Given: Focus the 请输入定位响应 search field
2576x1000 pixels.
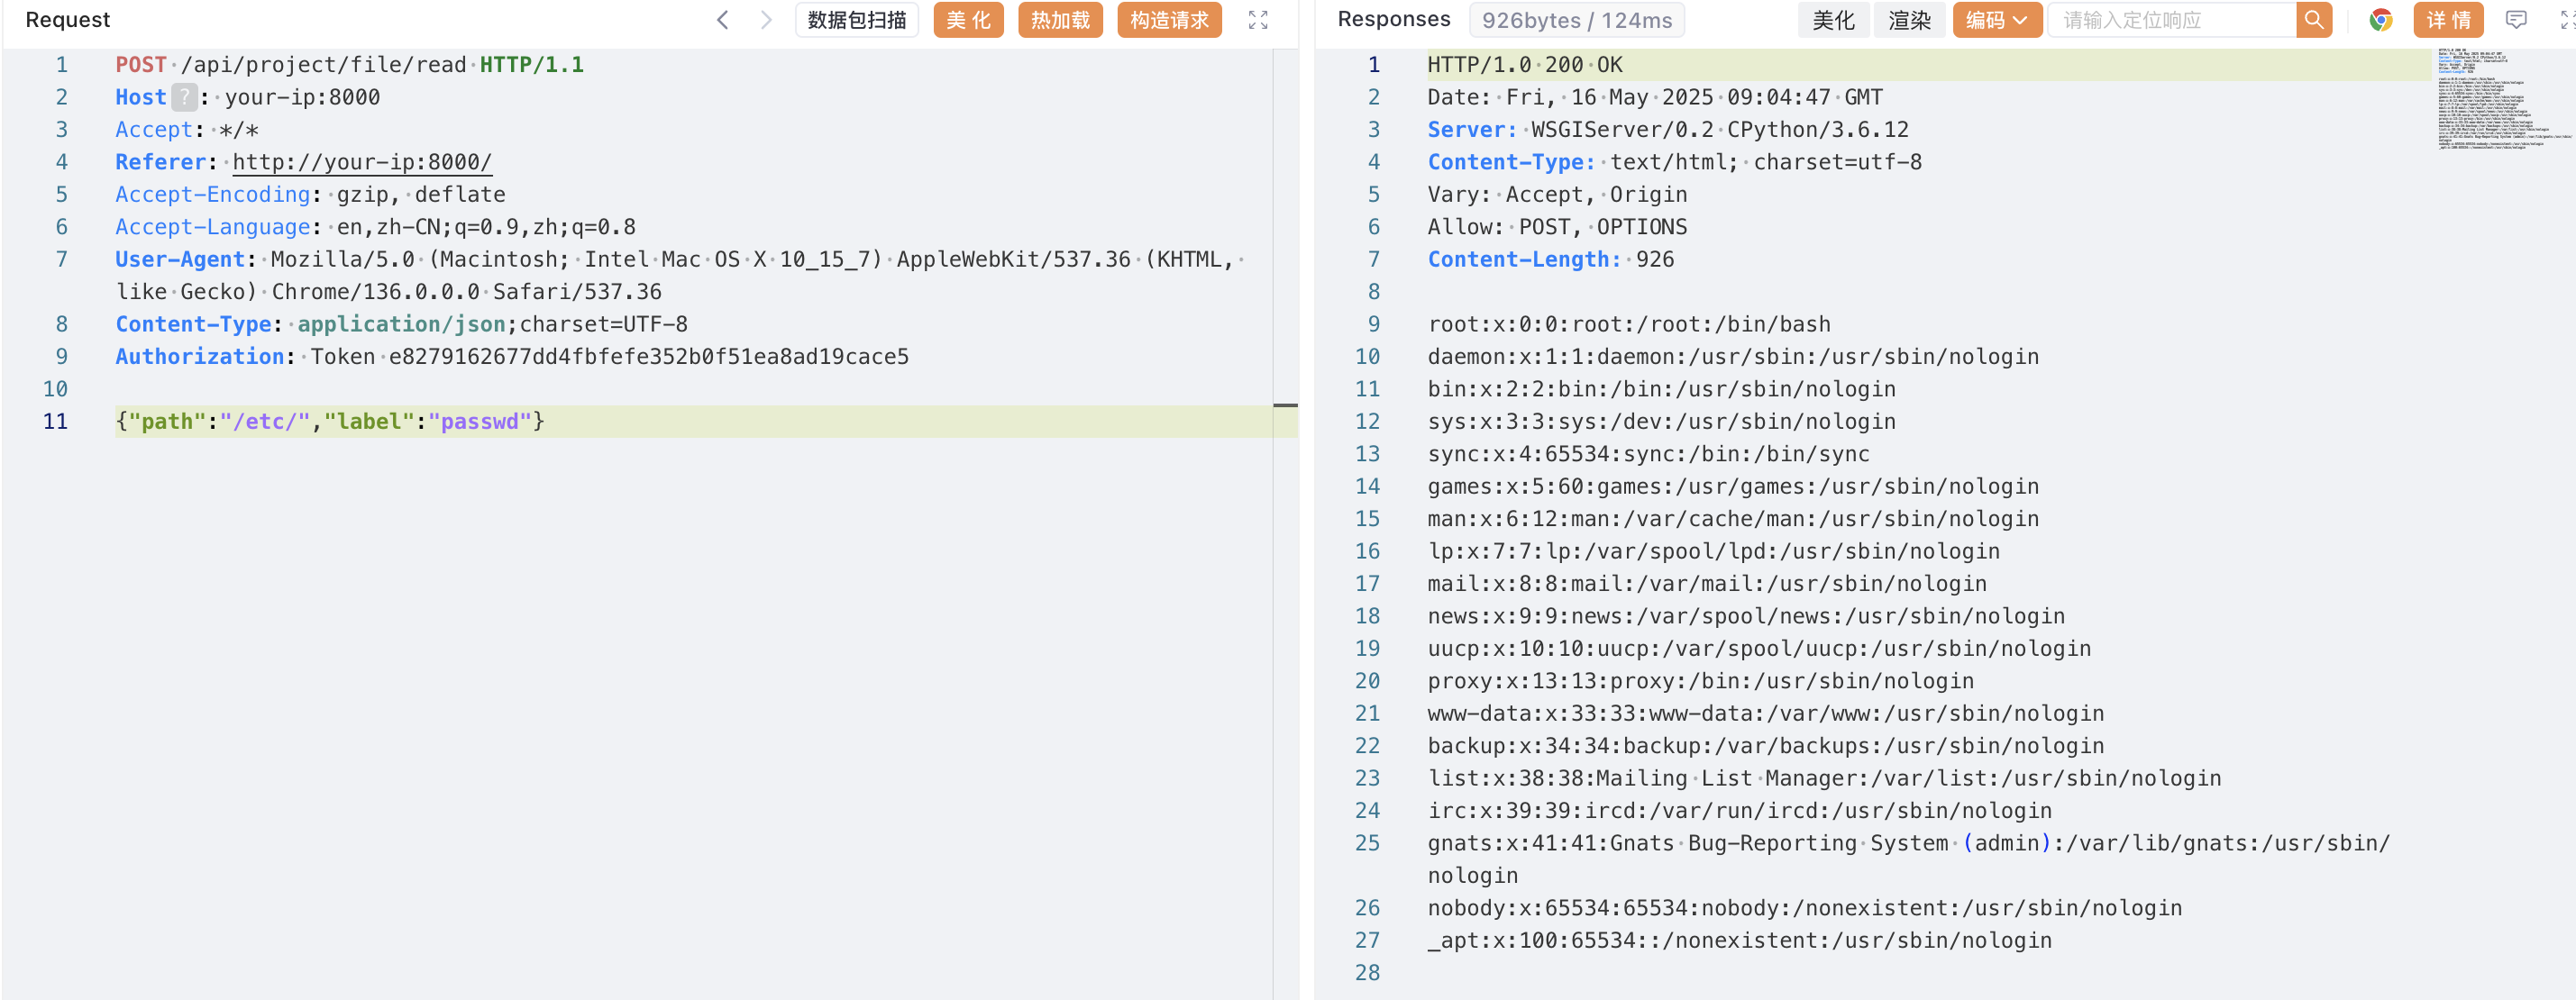Looking at the screenshot, I should [x=2172, y=20].
